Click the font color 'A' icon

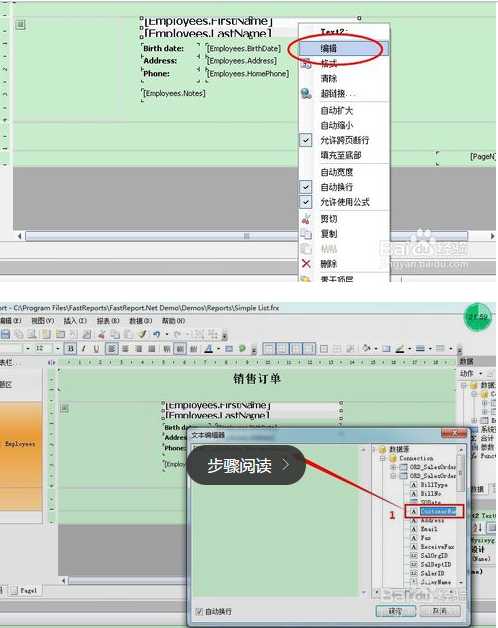point(209,348)
